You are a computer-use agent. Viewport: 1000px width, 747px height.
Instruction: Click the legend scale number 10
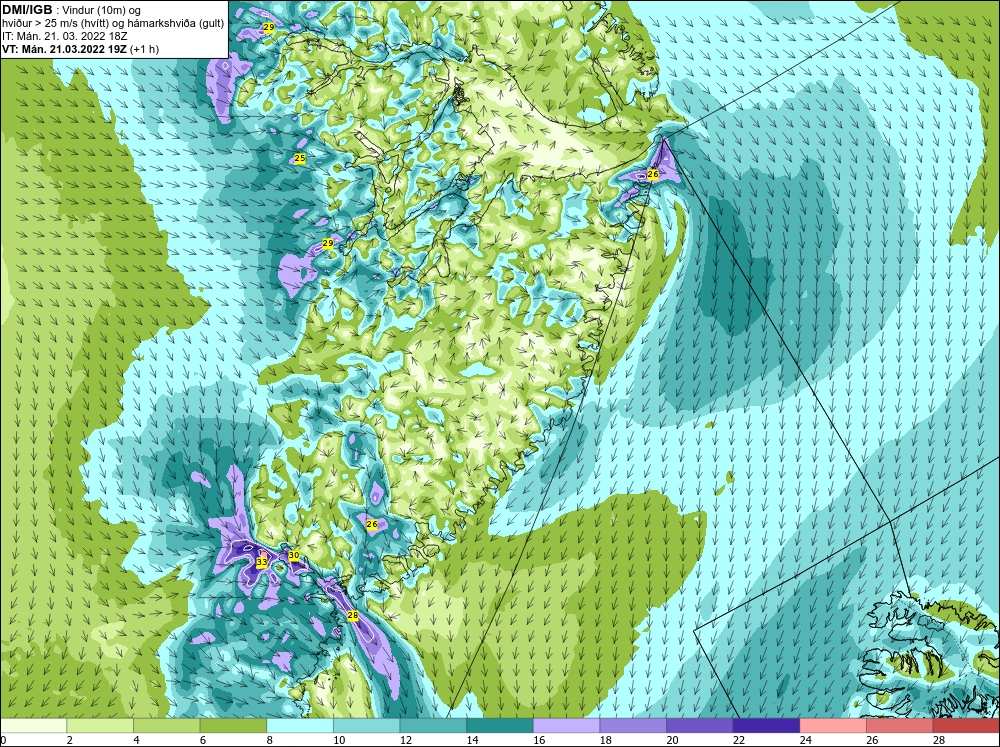pyautogui.click(x=339, y=740)
